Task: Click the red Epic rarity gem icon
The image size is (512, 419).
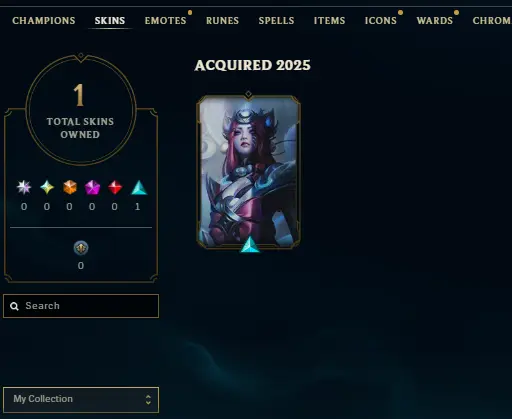Action: point(115,187)
